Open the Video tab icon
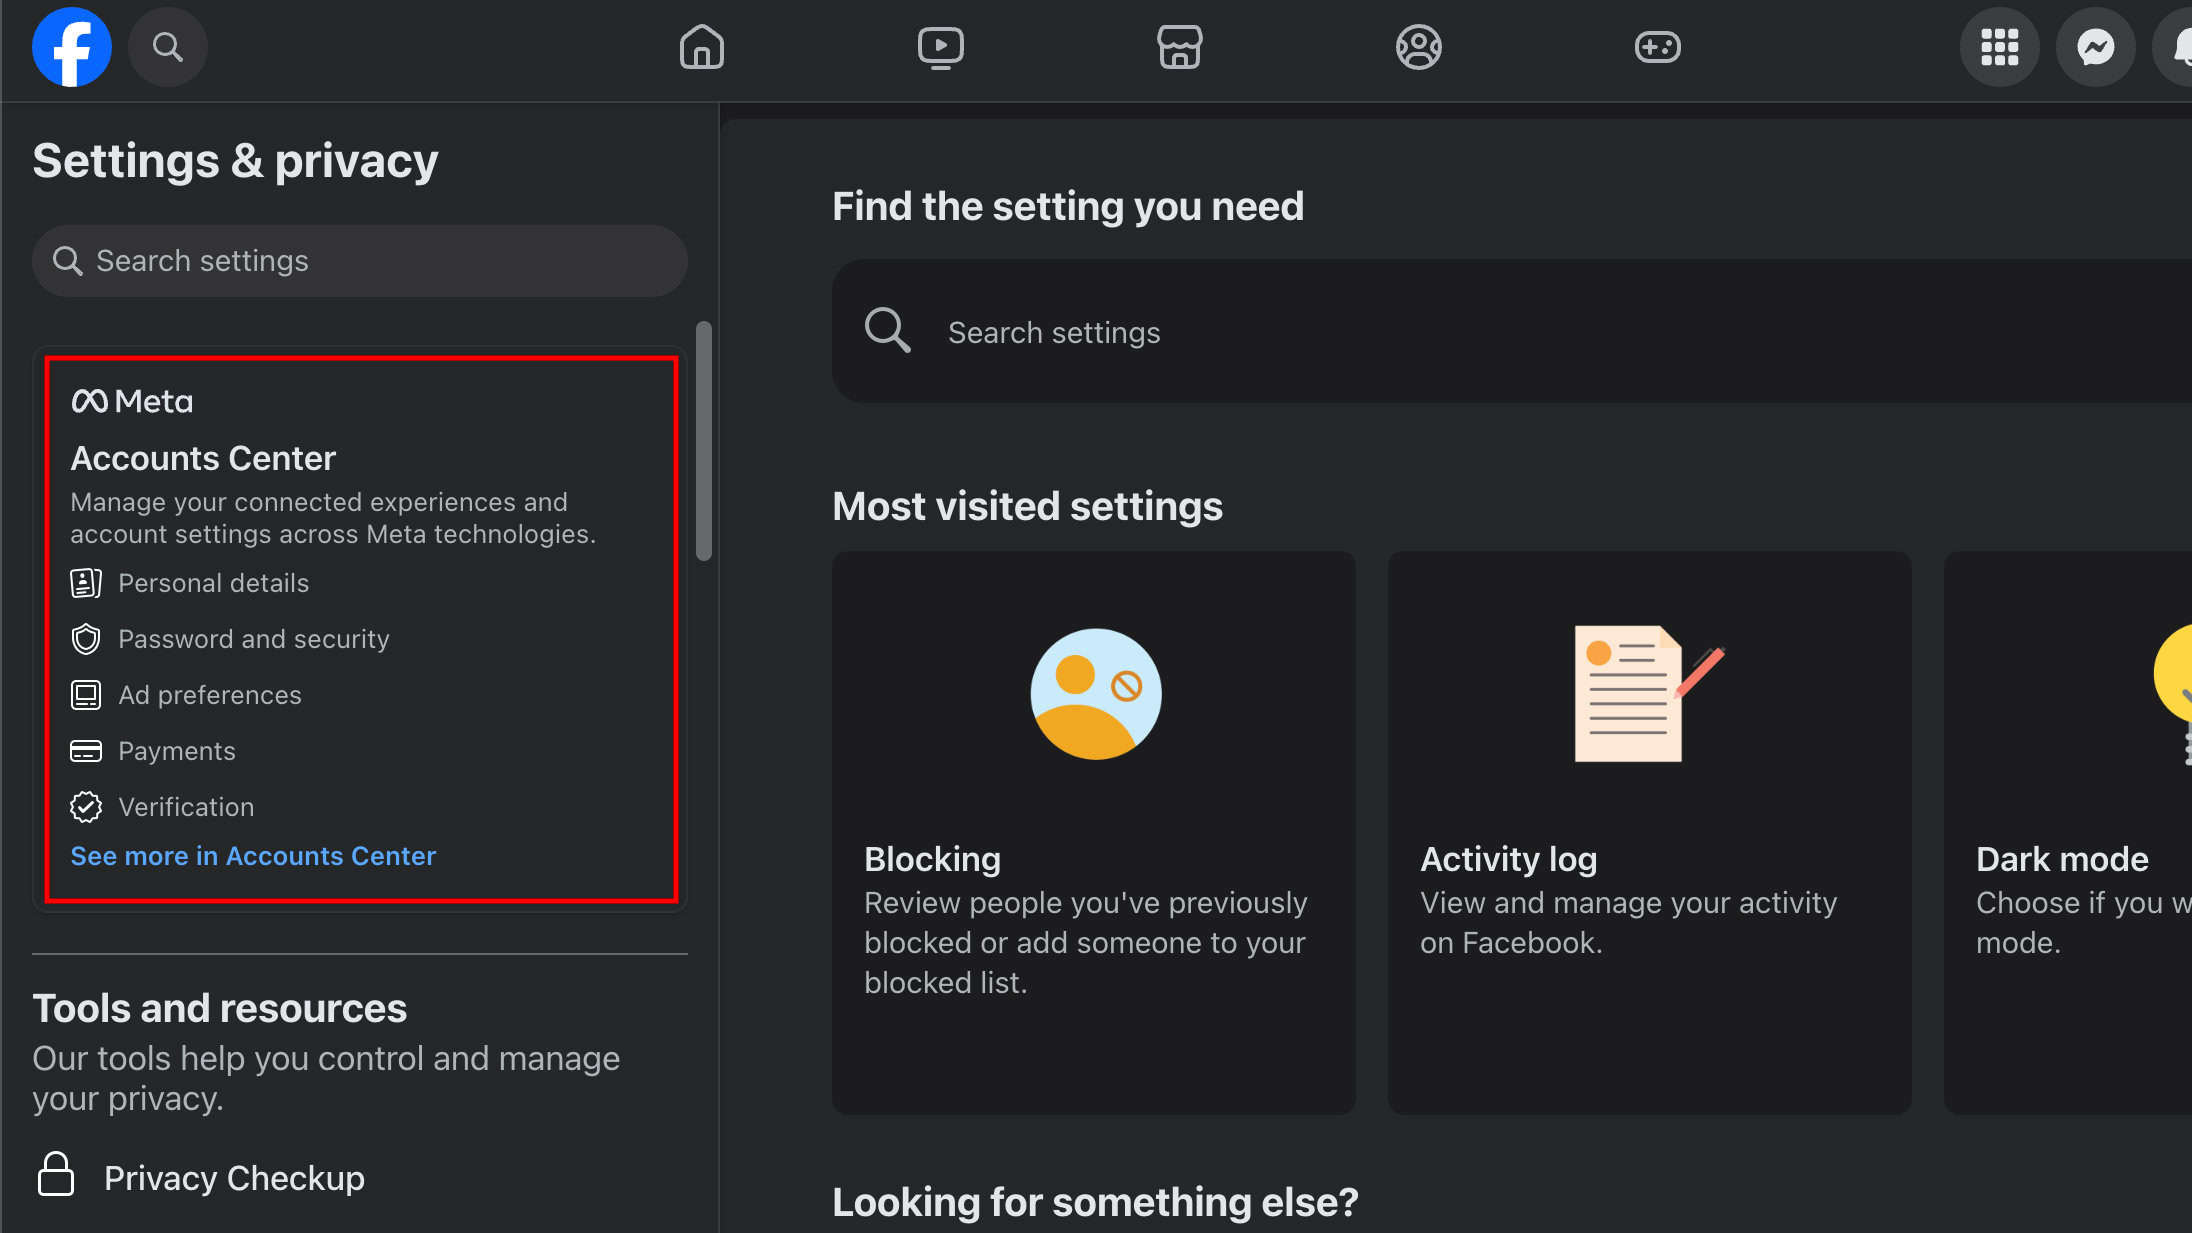Viewport: 2192px width, 1233px height. coord(940,47)
